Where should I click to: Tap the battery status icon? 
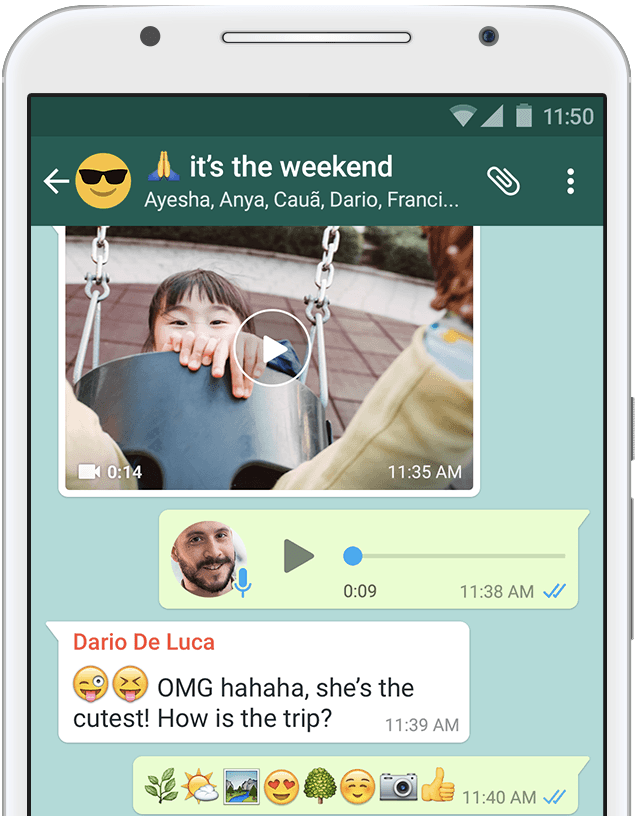point(524,115)
